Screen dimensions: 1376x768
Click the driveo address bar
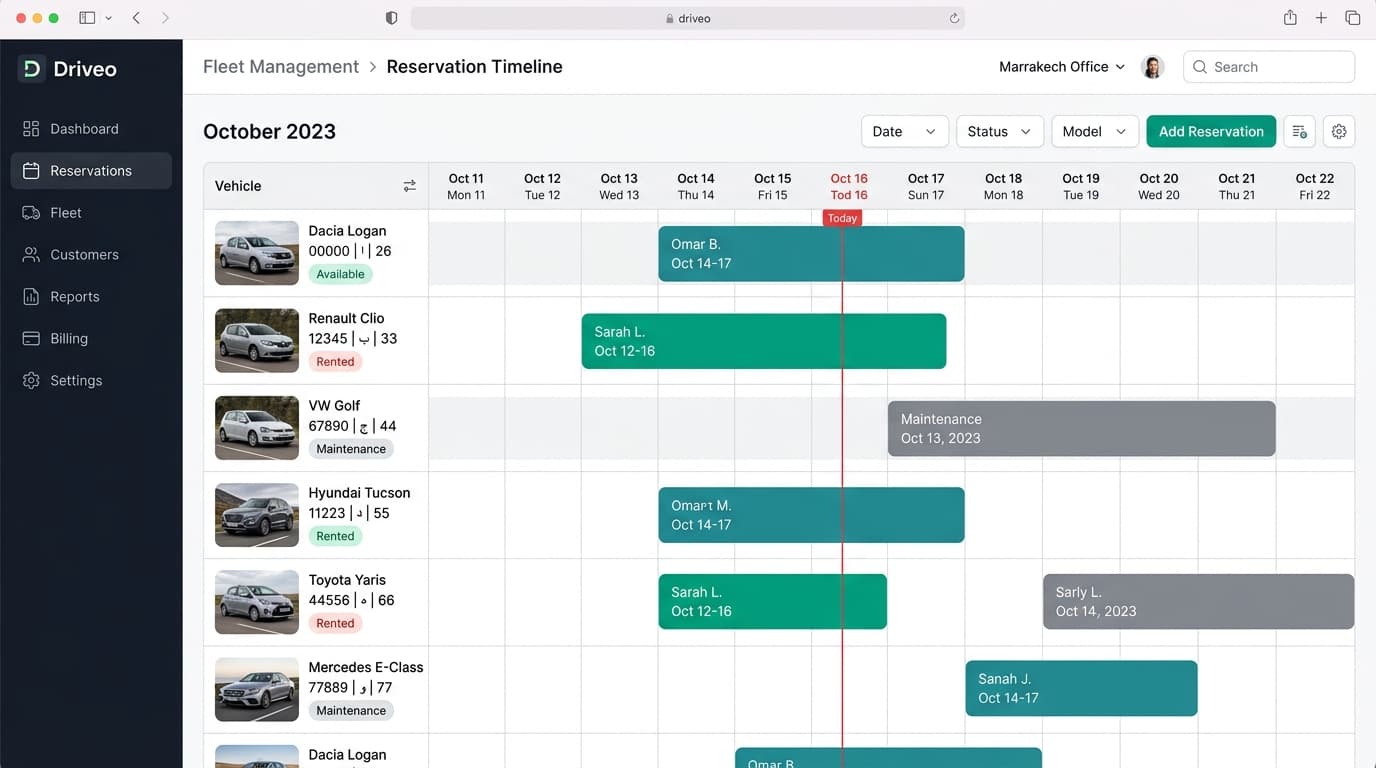688,18
